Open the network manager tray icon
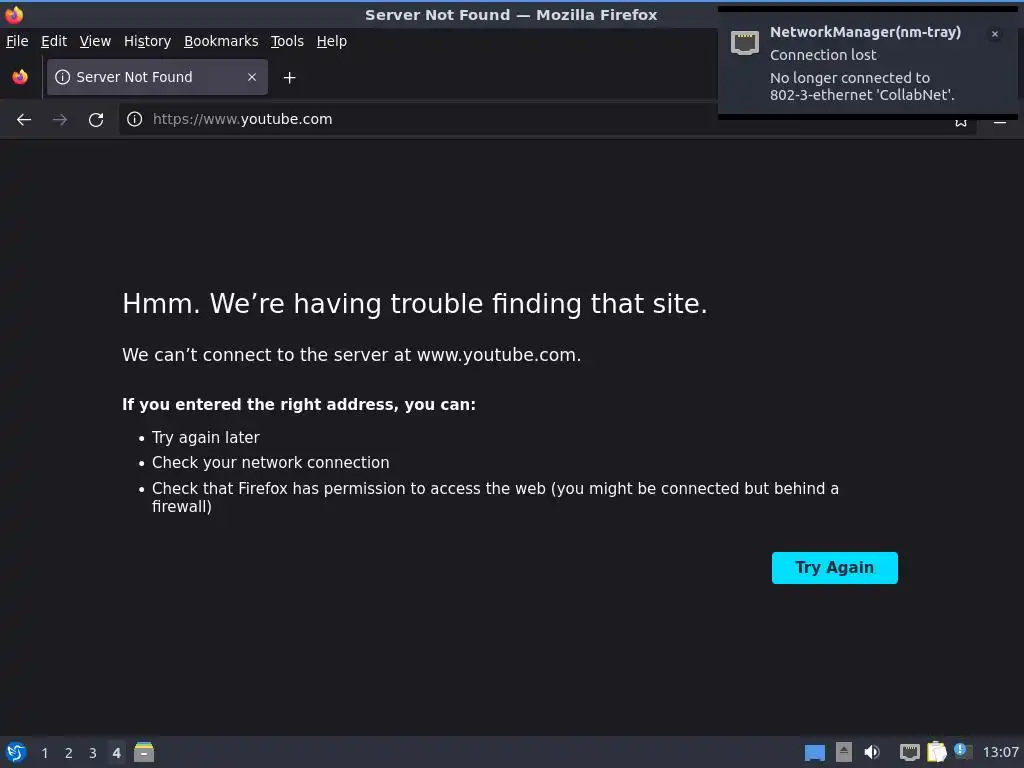 click(909, 752)
